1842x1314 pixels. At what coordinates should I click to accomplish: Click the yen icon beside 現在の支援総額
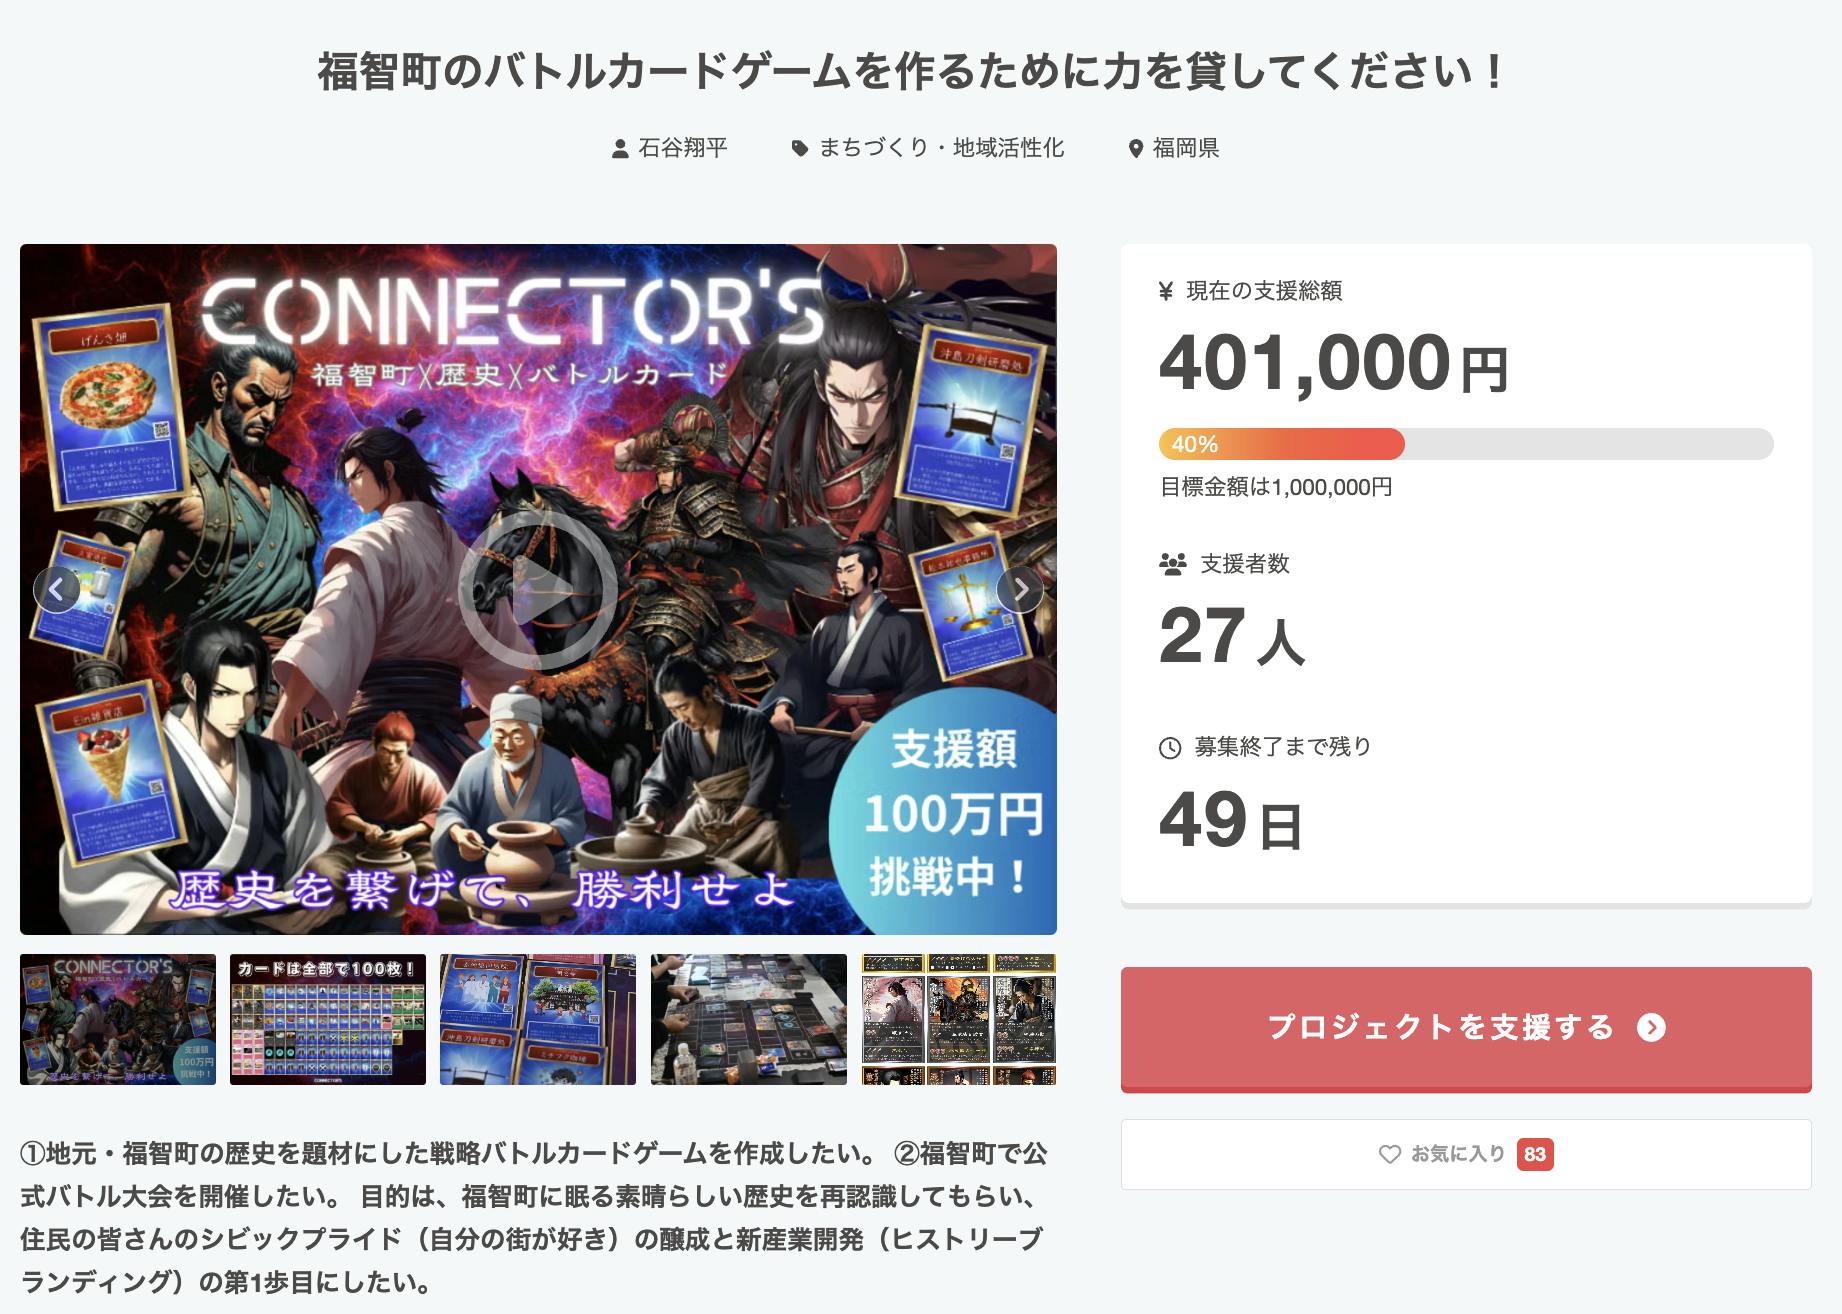1165,291
